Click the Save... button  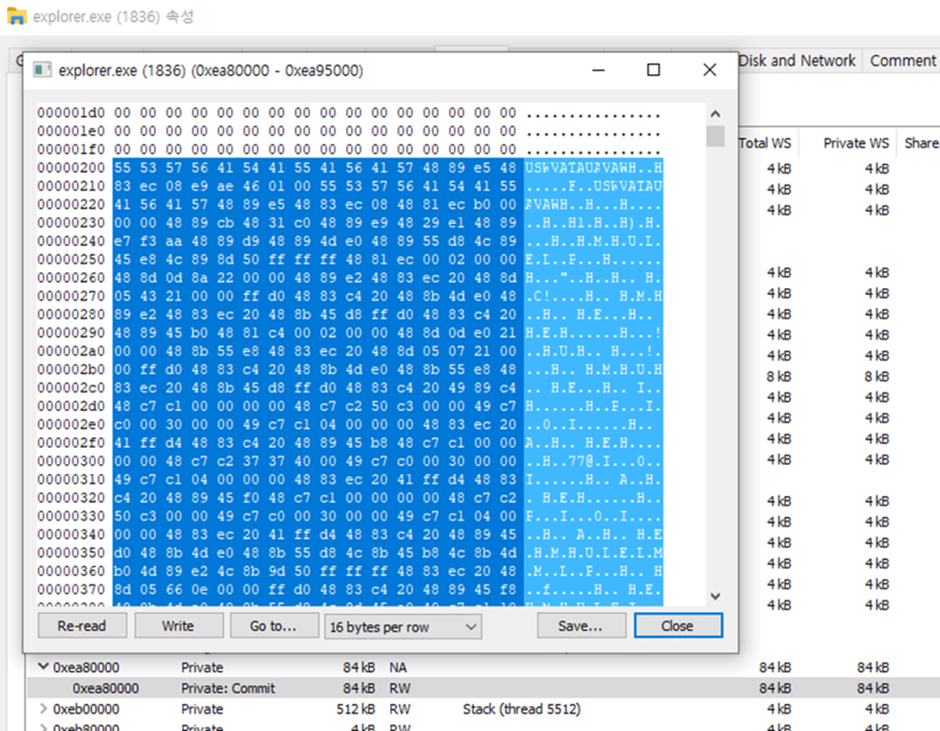click(580, 625)
